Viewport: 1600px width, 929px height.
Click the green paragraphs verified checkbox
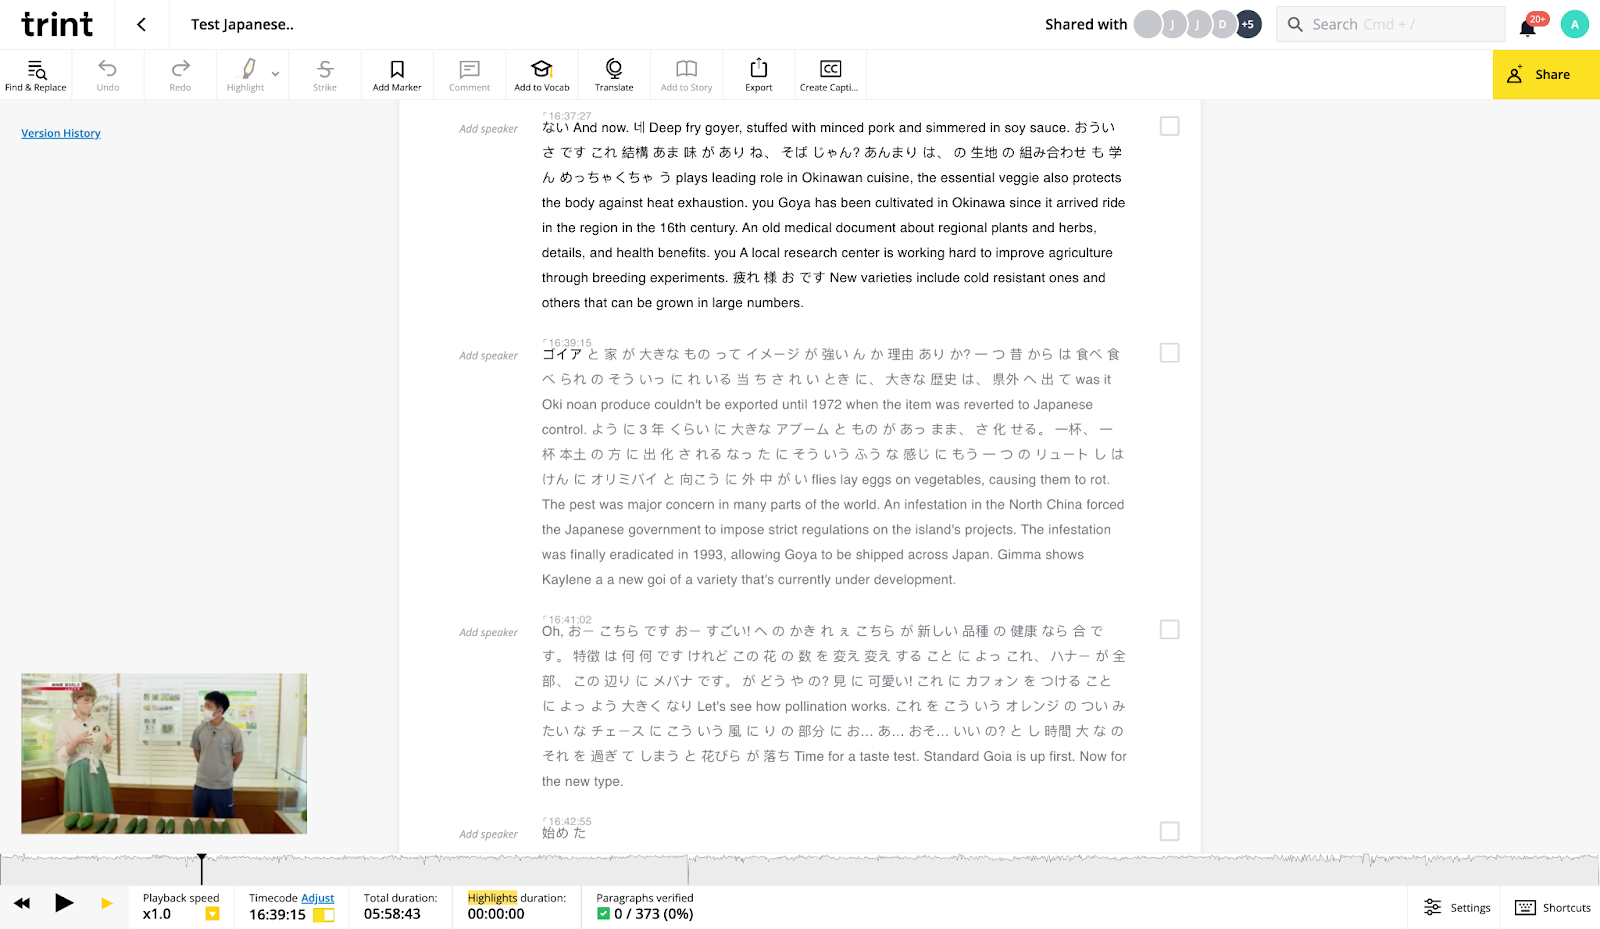[x=603, y=914]
